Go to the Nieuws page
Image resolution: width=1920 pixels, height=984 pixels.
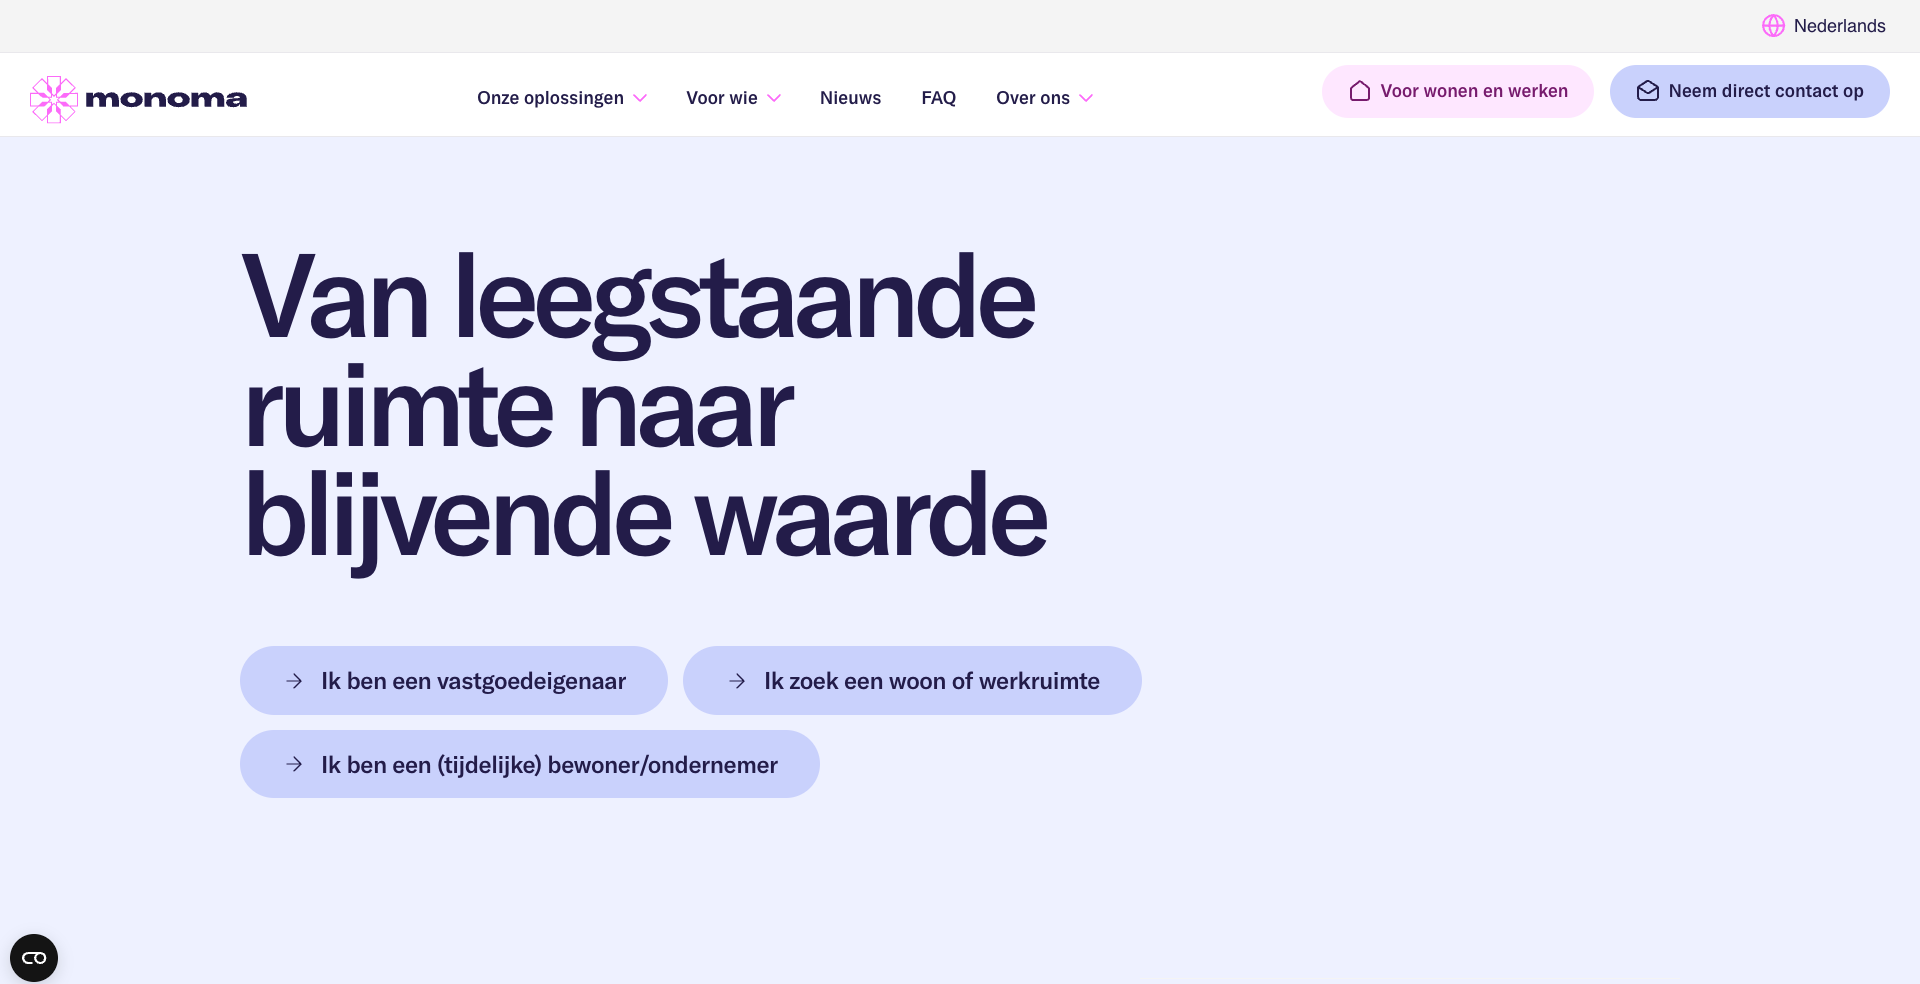(x=850, y=98)
